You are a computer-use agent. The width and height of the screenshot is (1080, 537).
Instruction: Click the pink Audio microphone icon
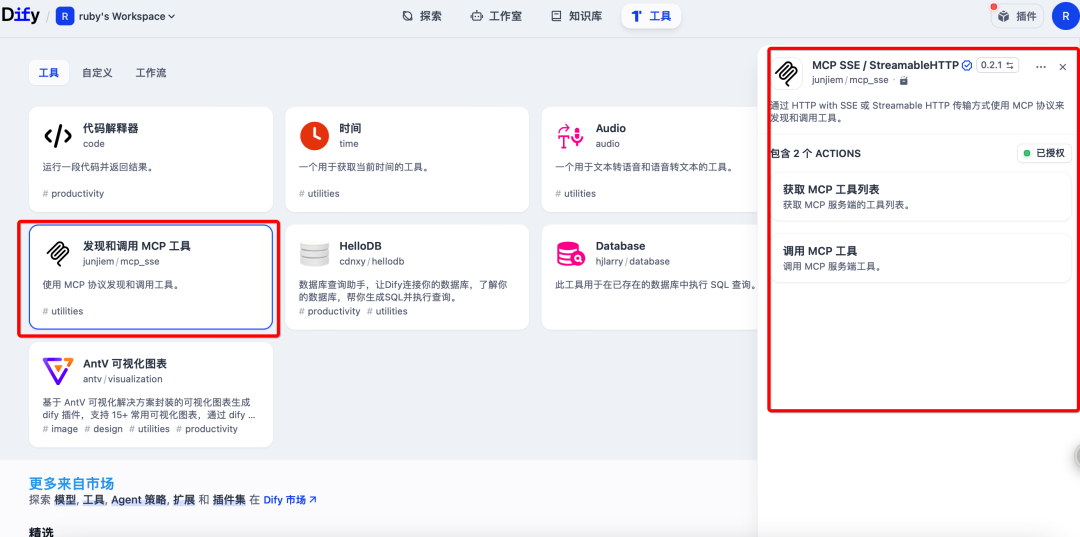(x=570, y=136)
